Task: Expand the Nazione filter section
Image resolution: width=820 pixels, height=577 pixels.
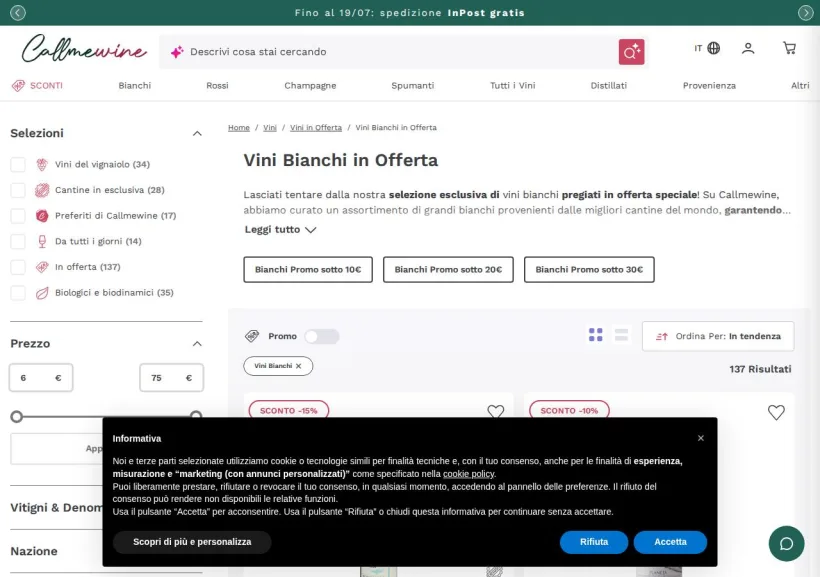Action: [x=34, y=551]
